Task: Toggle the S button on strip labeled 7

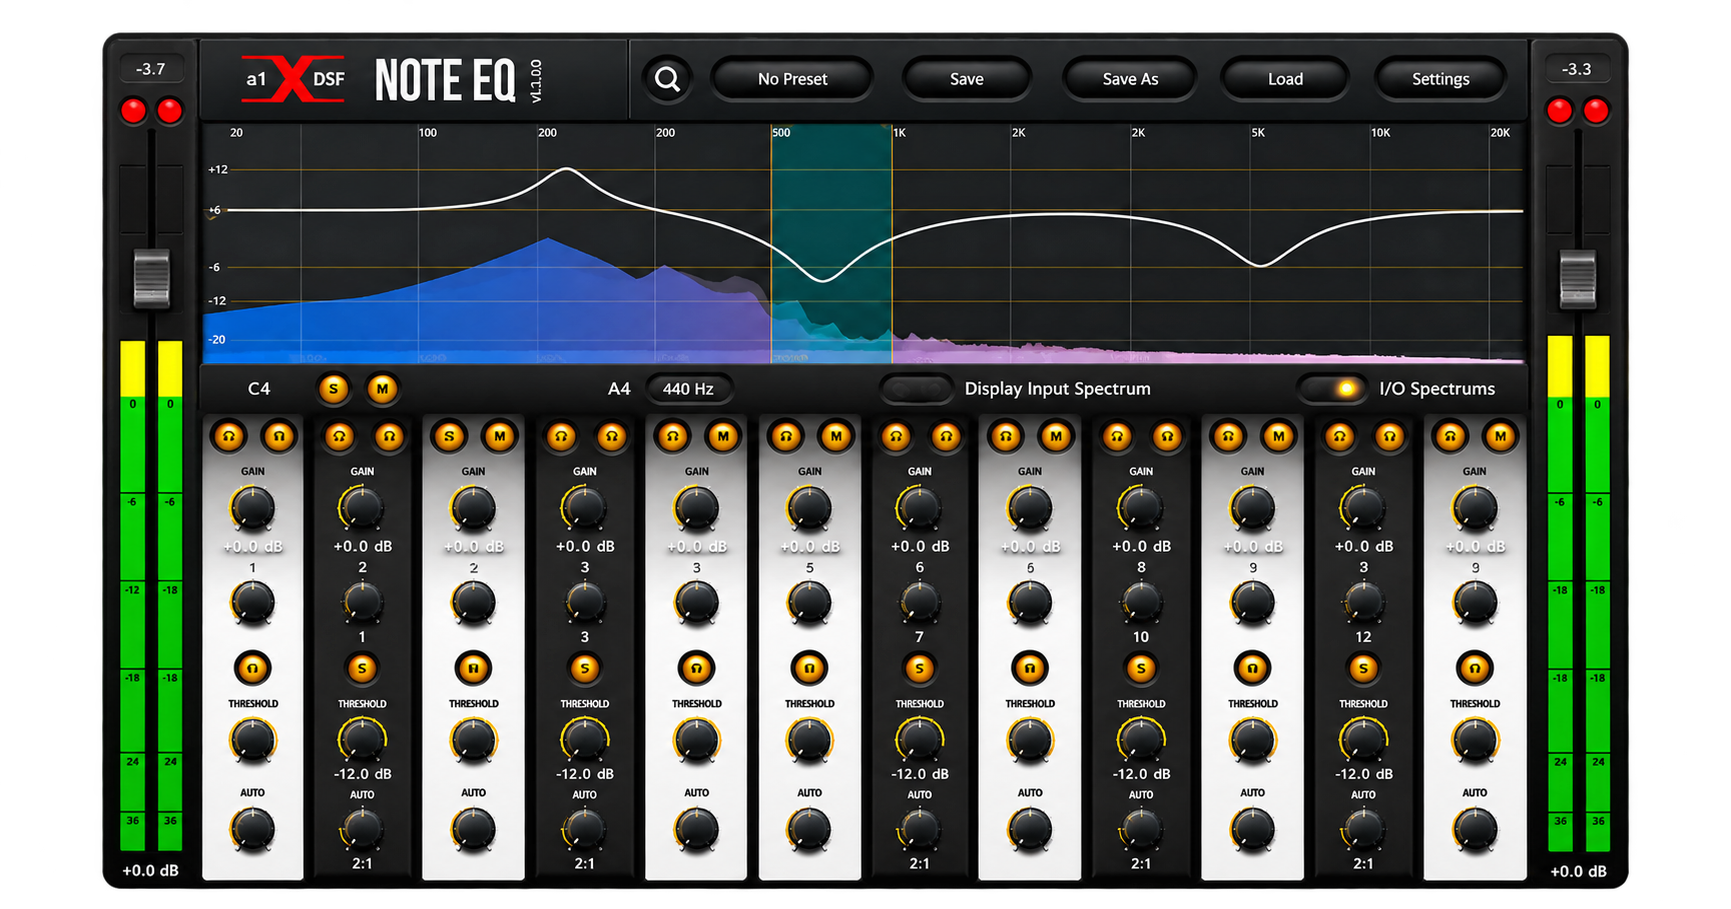Action: point(919,668)
